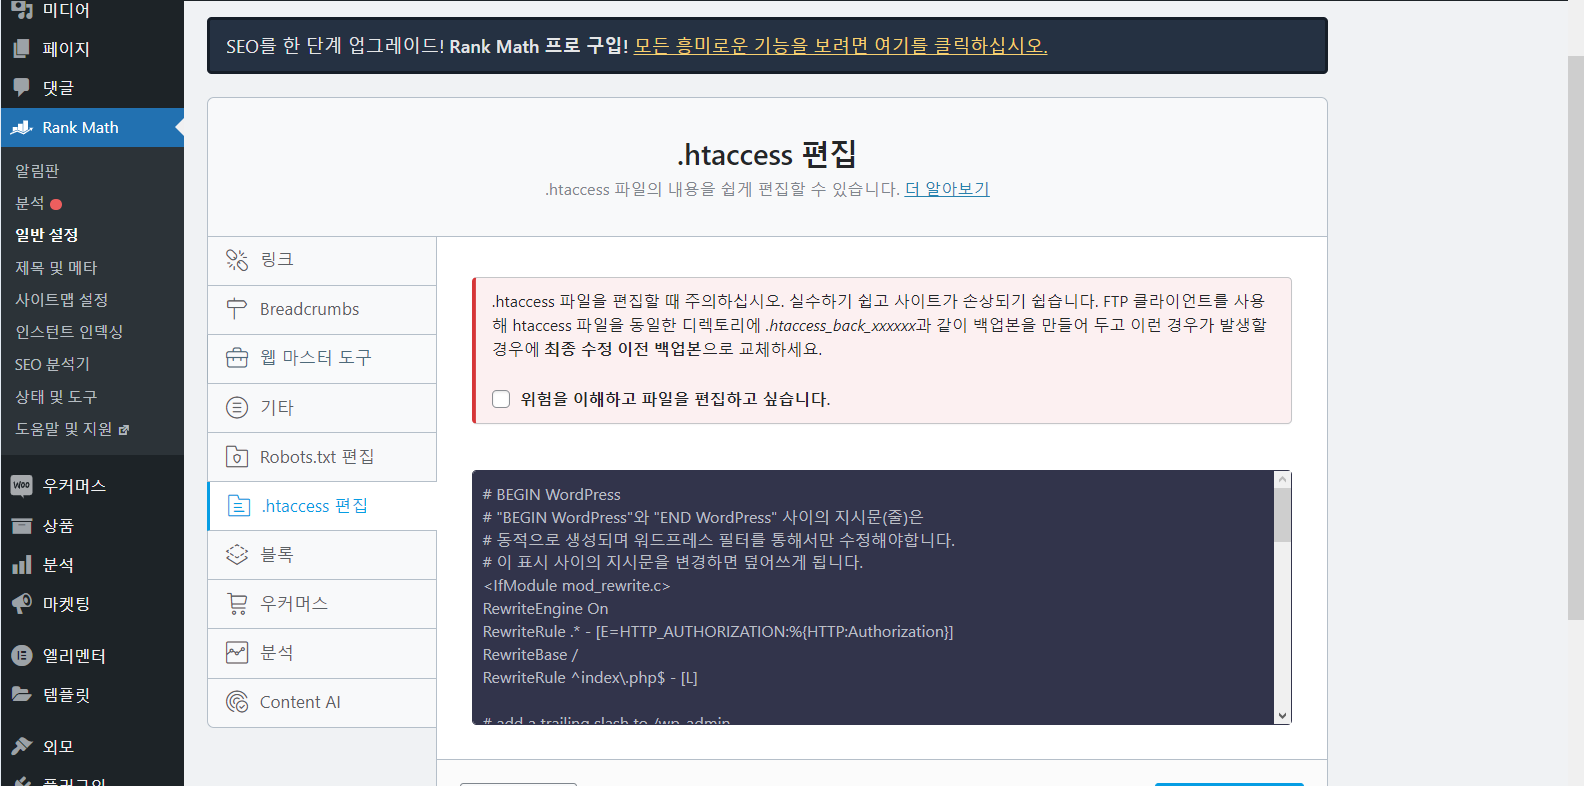The width and height of the screenshot is (1584, 786).
Task: Click the 분석 bar chart icon in admin sidebar
Action: (x=22, y=565)
